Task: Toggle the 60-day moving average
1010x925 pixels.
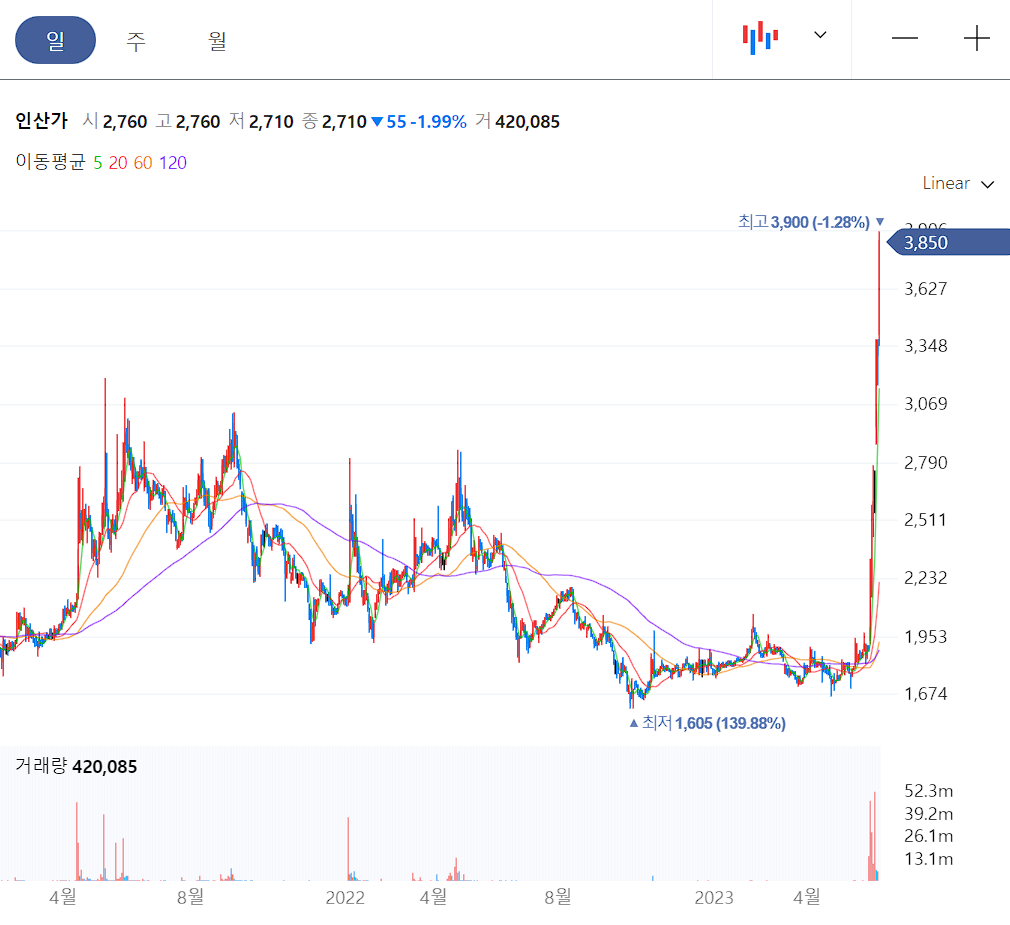Action: [143, 163]
